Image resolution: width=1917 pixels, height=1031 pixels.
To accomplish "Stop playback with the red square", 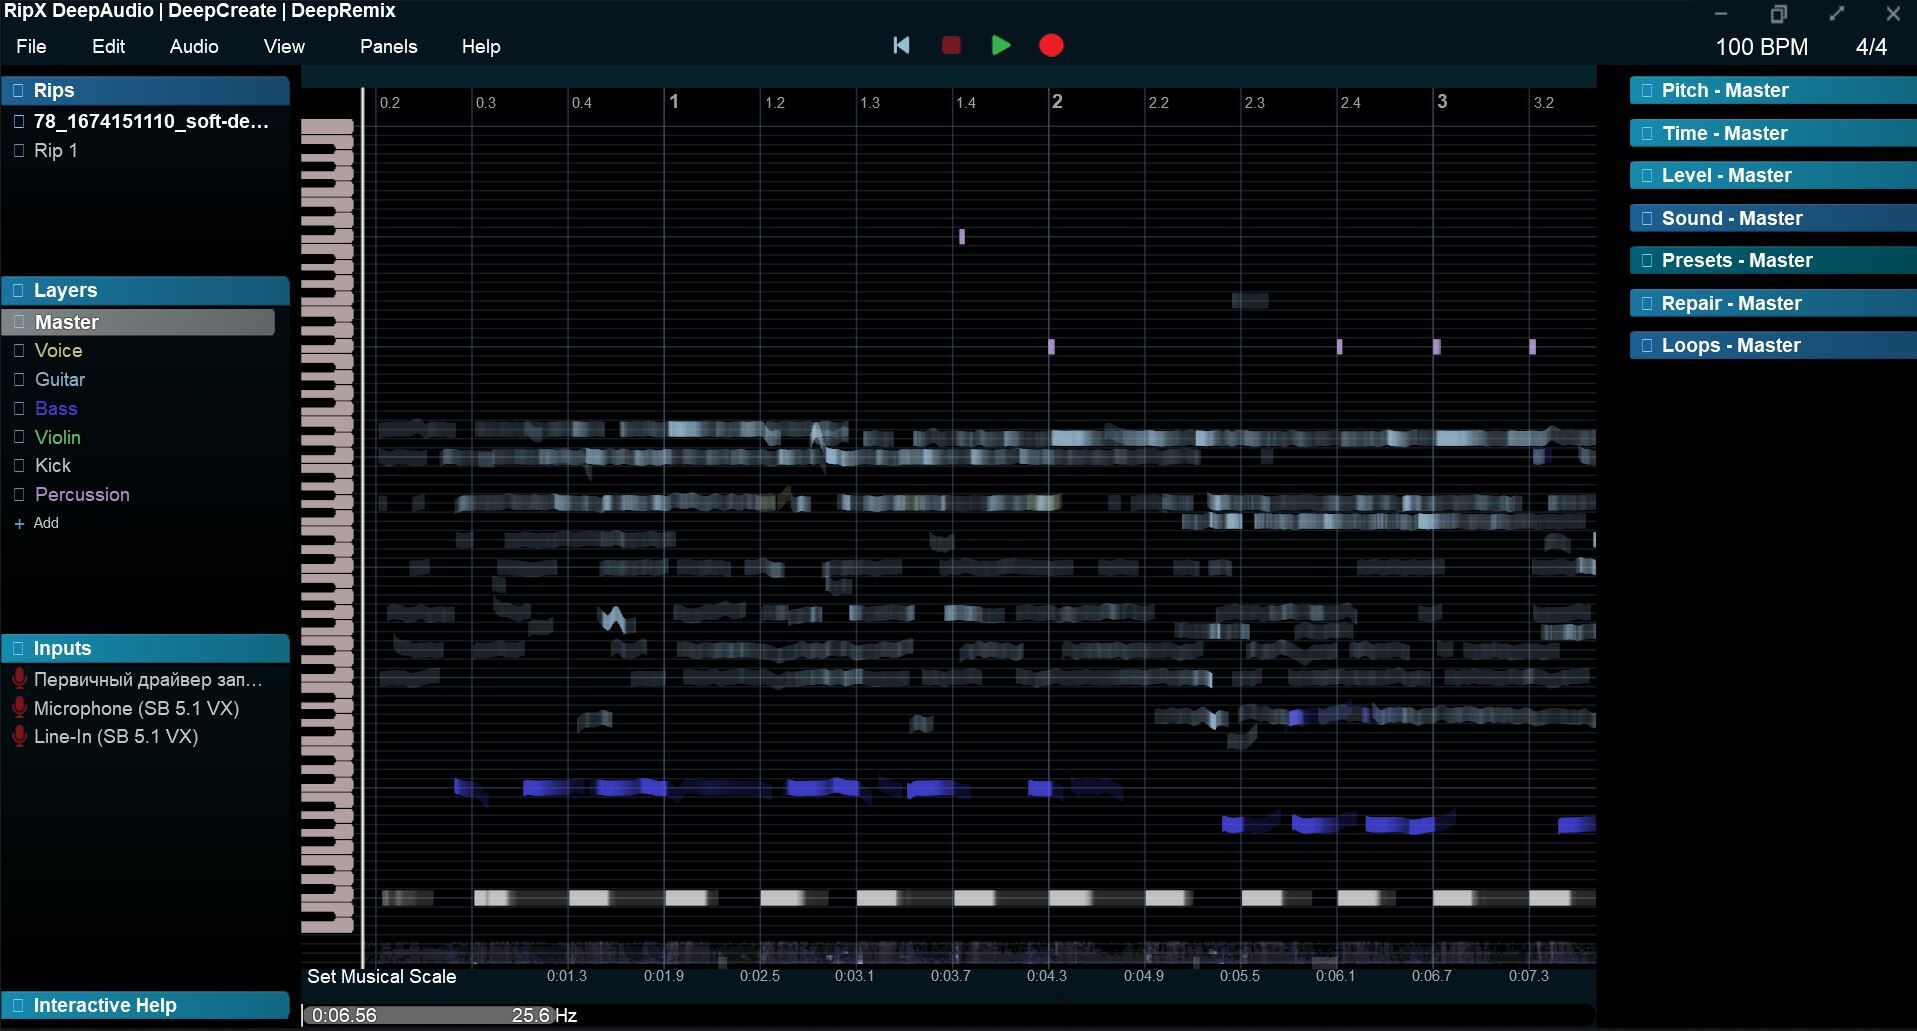I will point(951,45).
